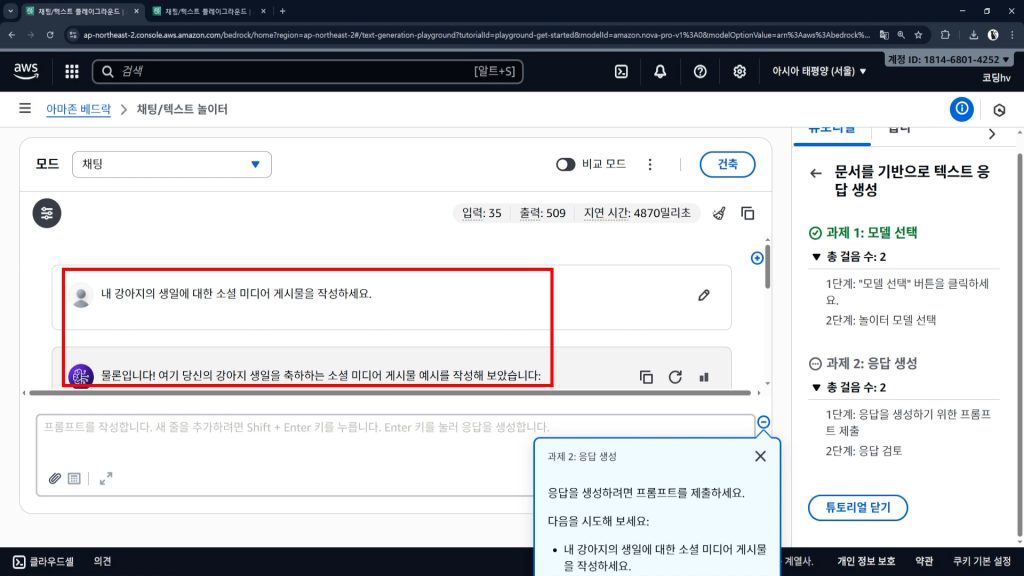Open the 모드 채팅 dropdown
This screenshot has height=576, width=1024.
tap(172, 165)
